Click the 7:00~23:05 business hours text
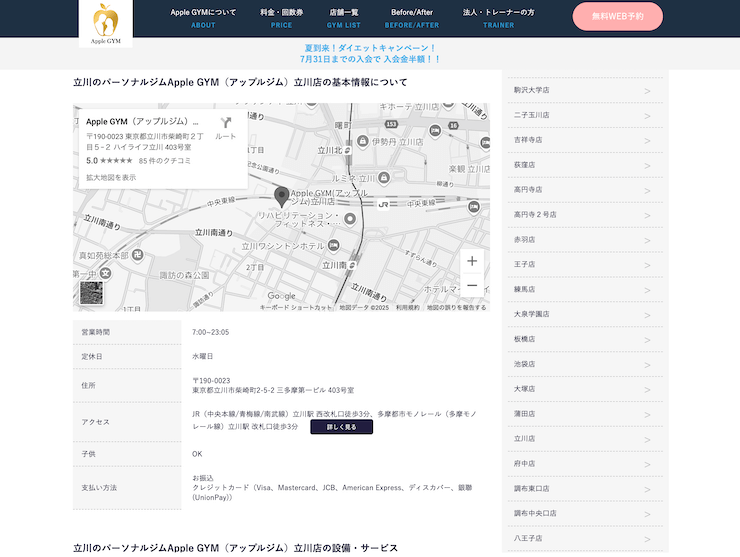 [210, 332]
